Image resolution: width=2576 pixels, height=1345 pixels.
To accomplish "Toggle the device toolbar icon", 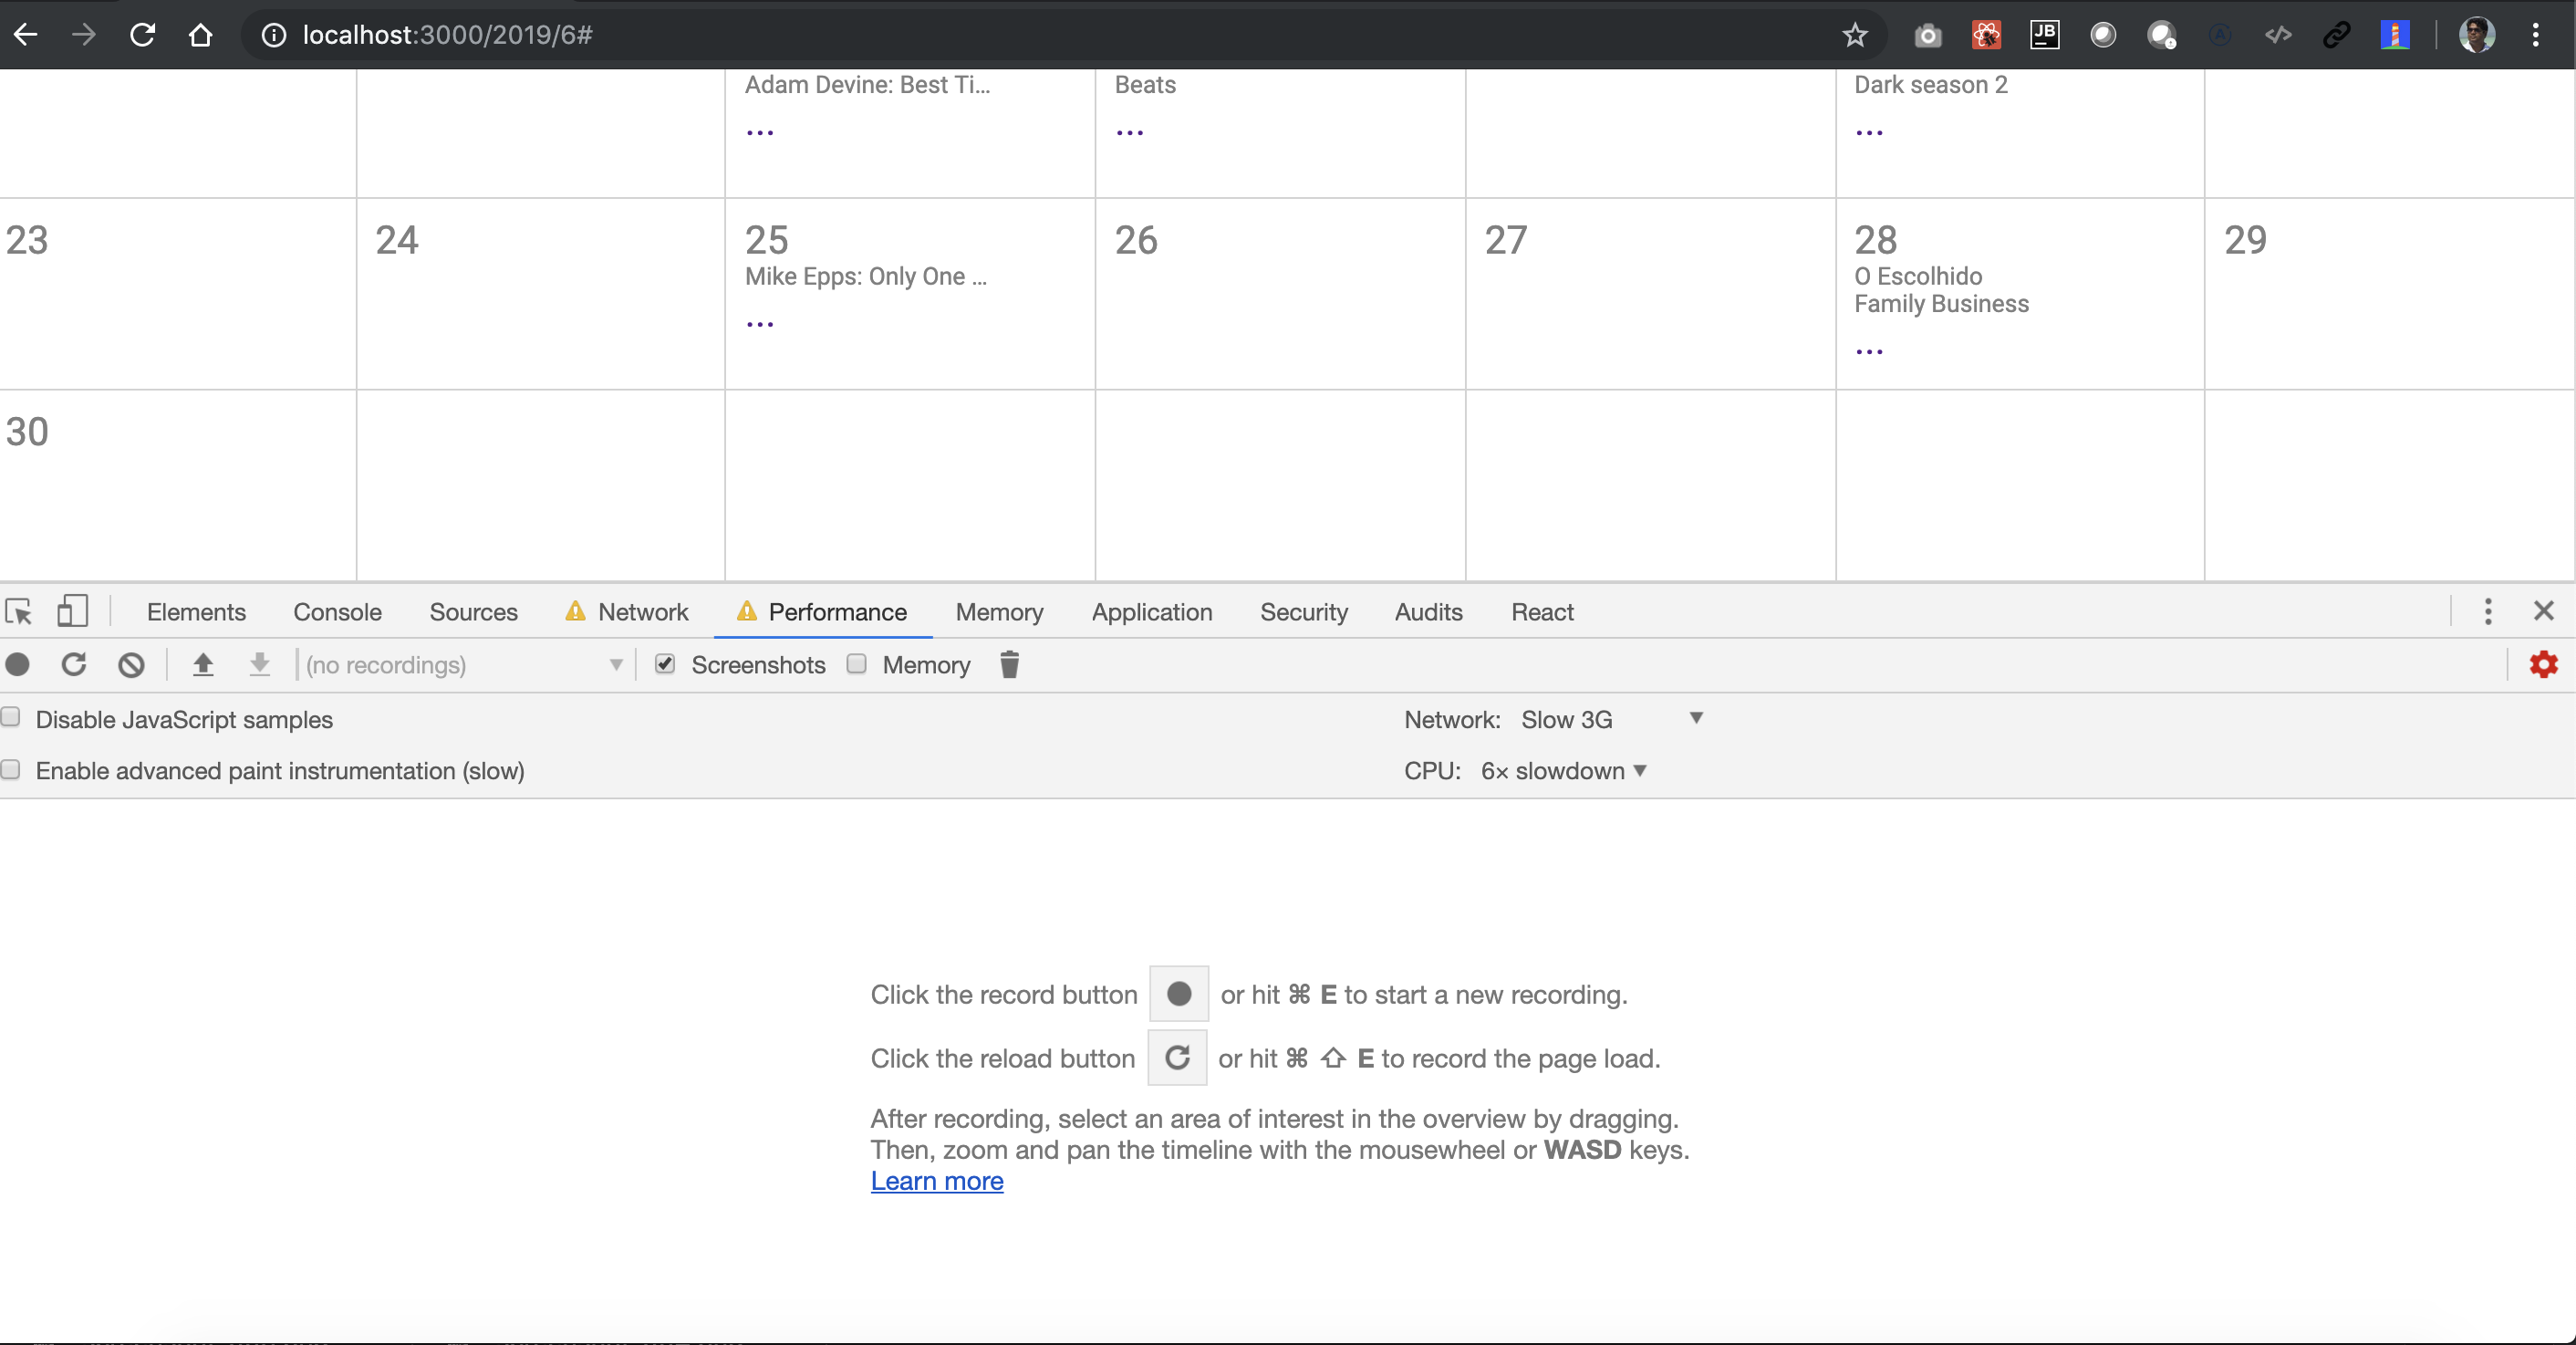I will click(72, 611).
